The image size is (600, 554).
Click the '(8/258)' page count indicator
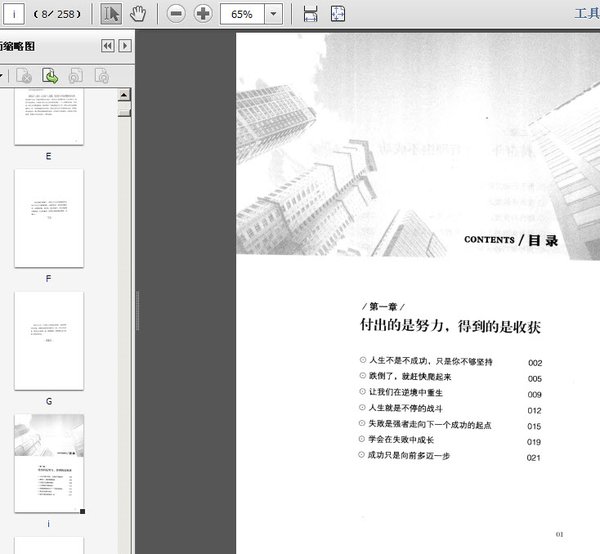pos(57,14)
